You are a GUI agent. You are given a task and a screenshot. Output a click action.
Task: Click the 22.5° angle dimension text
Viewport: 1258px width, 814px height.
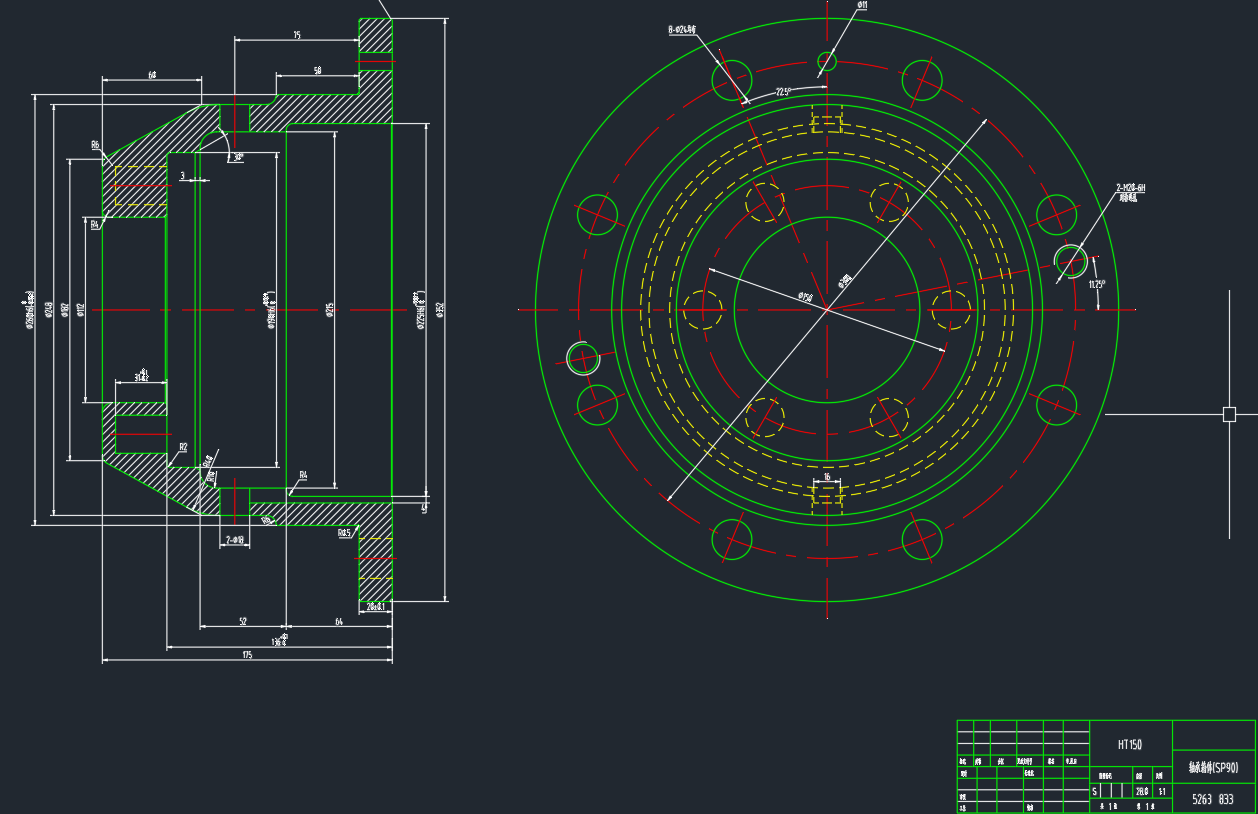click(782, 92)
